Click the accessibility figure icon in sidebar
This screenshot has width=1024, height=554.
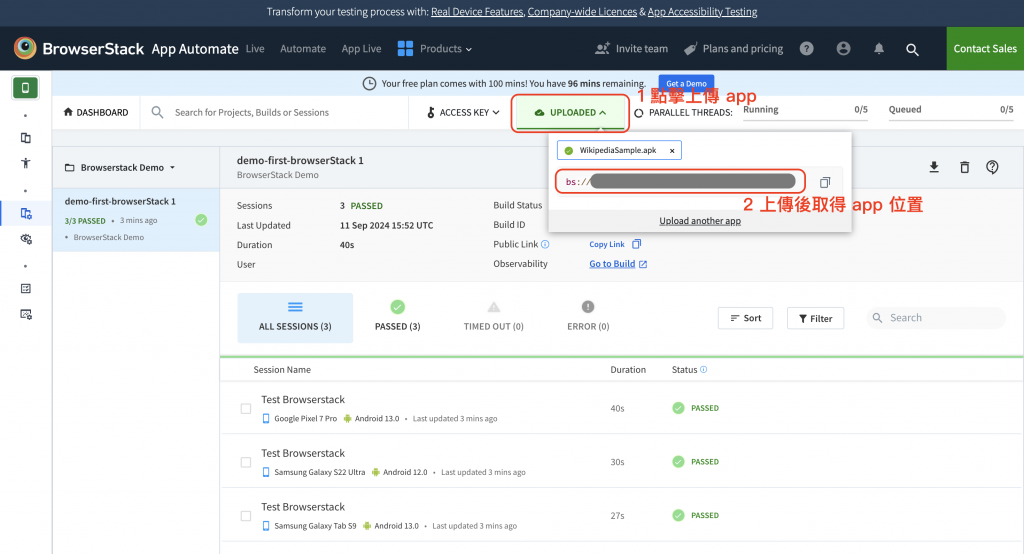[x=25, y=163]
